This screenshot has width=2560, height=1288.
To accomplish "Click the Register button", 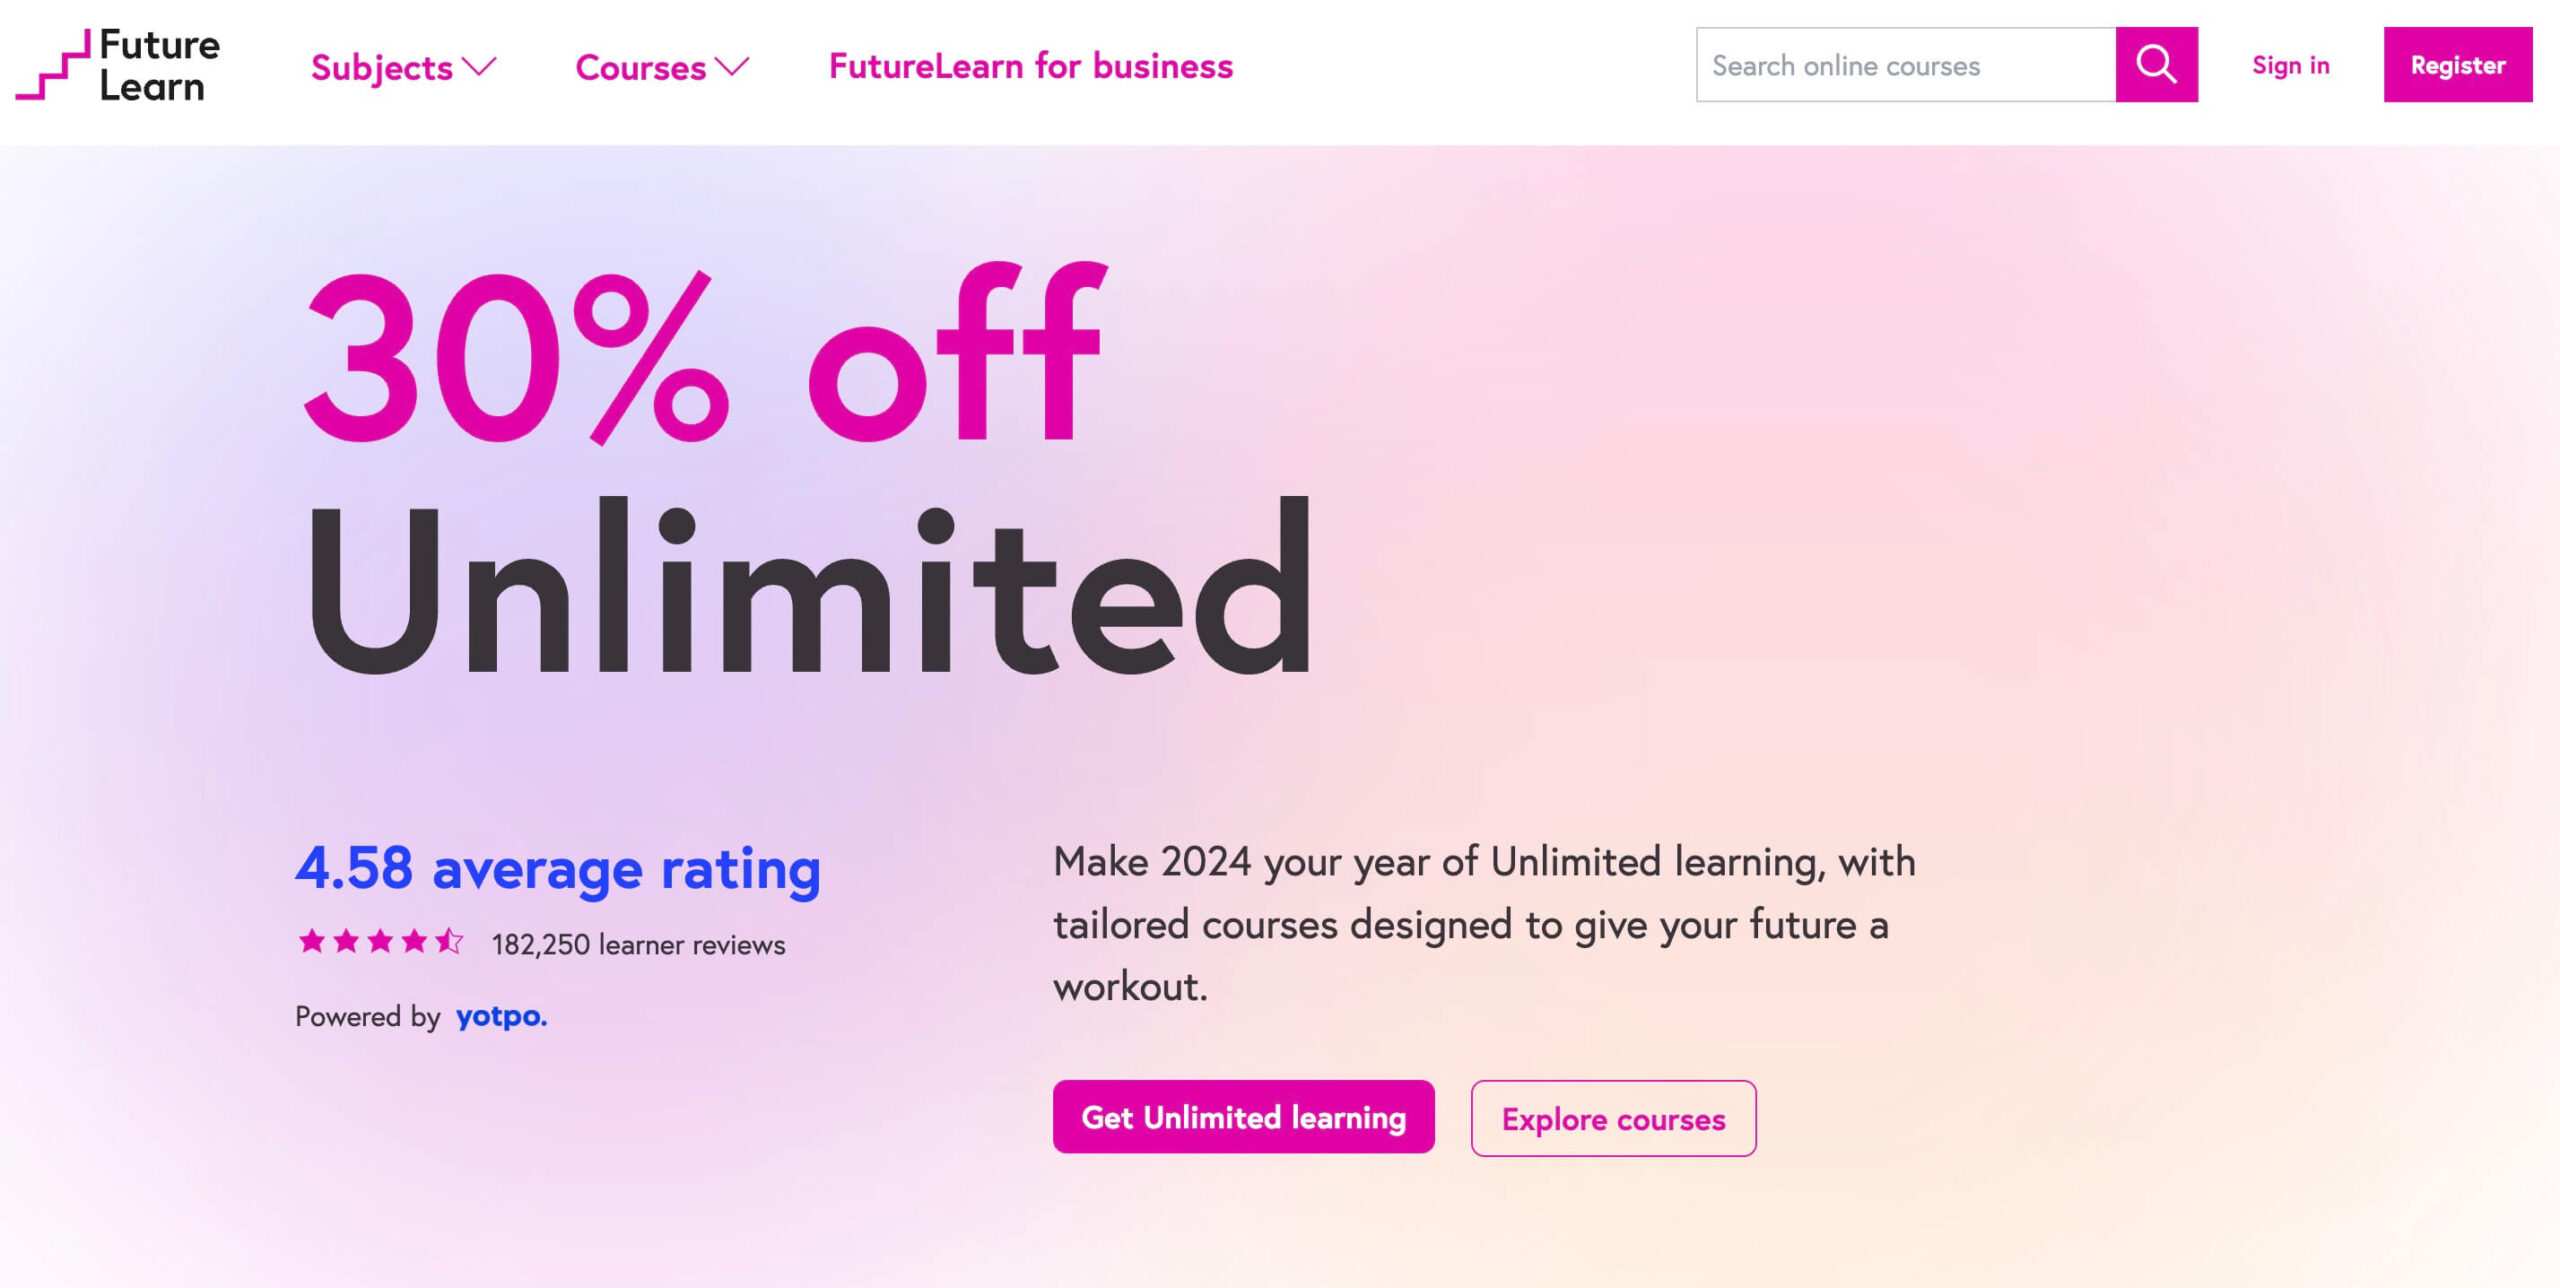I will [2457, 66].
